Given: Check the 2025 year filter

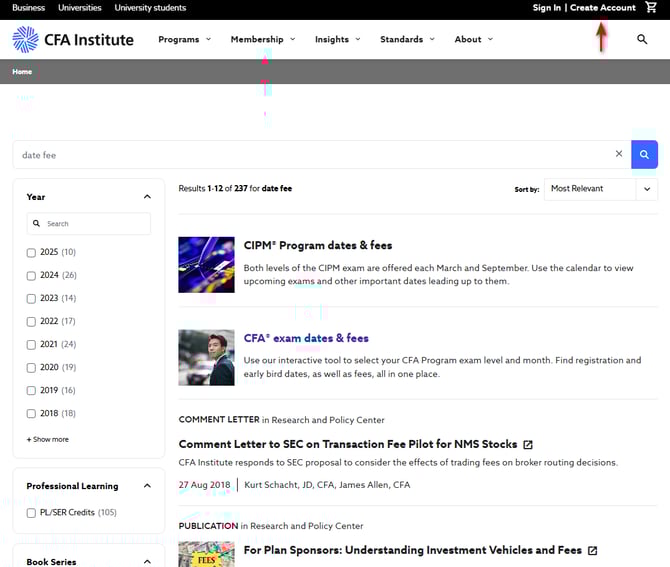Looking at the screenshot, I should [x=31, y=253].
